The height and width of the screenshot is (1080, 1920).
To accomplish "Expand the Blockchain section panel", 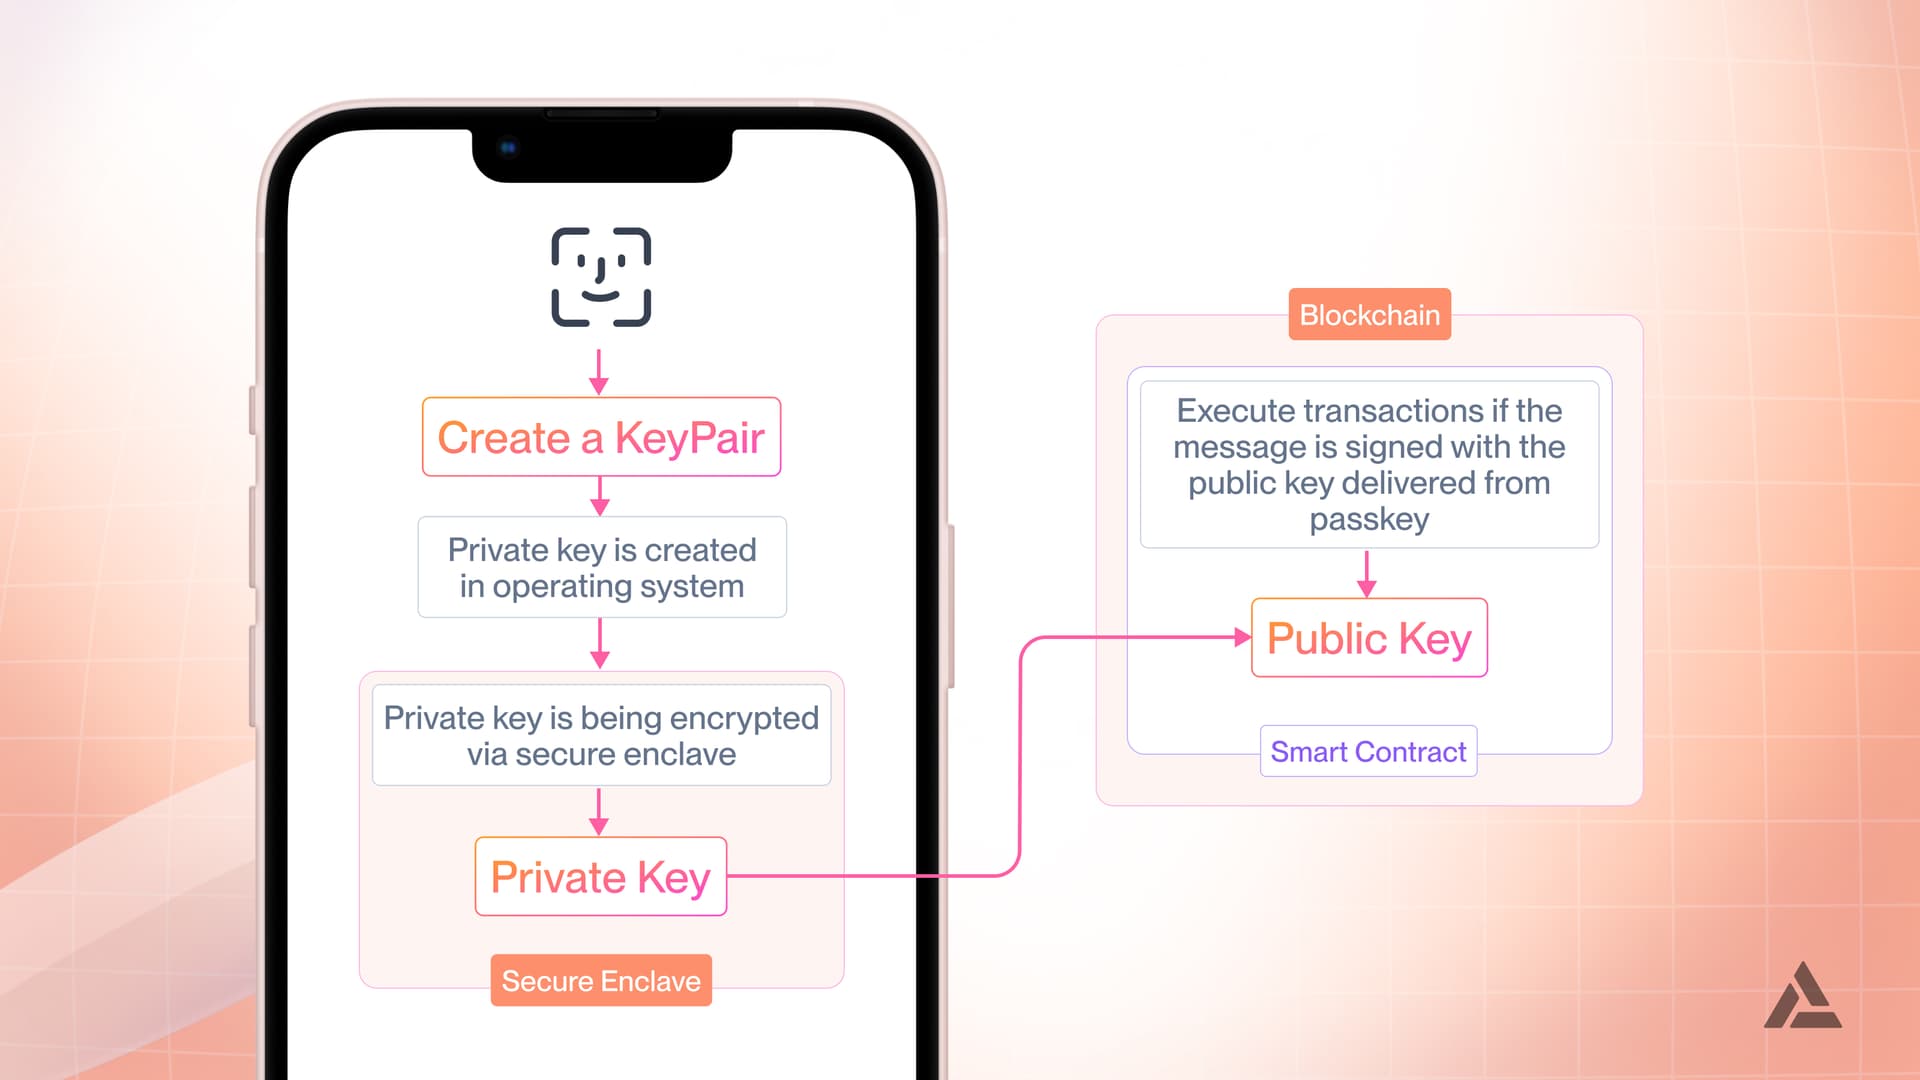I will tap(1369, 315).
